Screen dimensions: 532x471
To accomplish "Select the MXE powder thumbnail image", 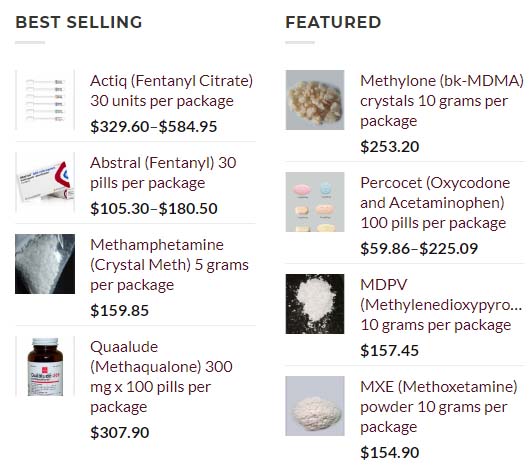I will click(x=315, y=406).
